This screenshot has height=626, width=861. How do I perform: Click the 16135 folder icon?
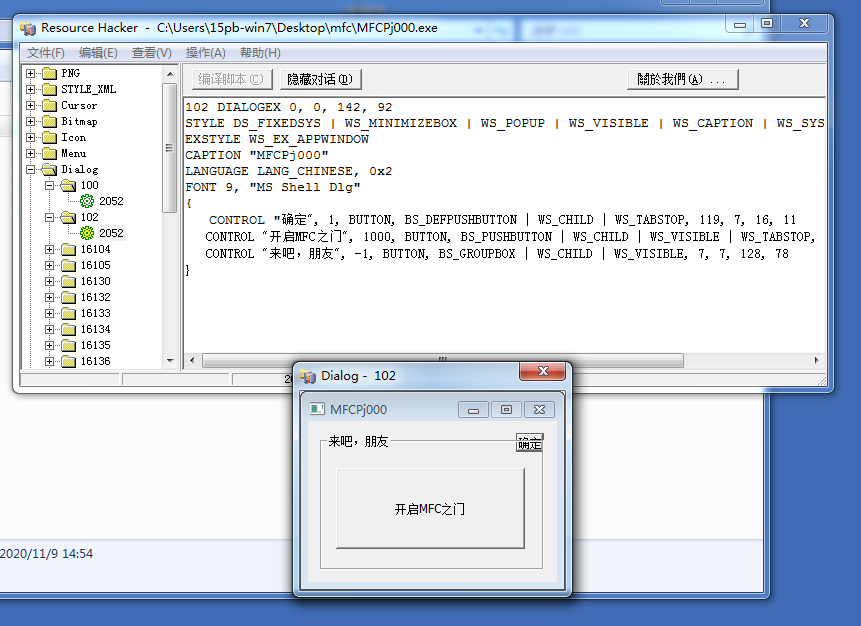pyautogui.click(x=69, y=345)
